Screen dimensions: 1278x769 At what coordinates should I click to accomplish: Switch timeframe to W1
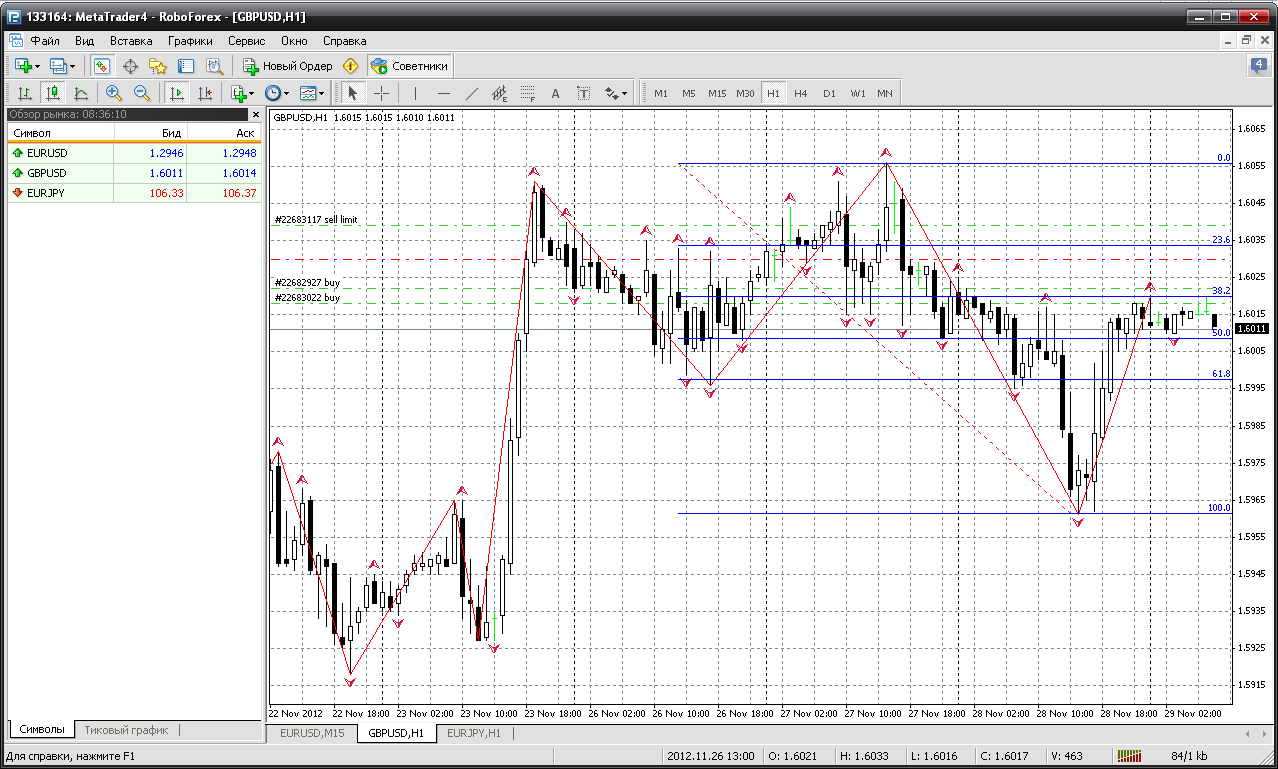[x=858, y=93]
